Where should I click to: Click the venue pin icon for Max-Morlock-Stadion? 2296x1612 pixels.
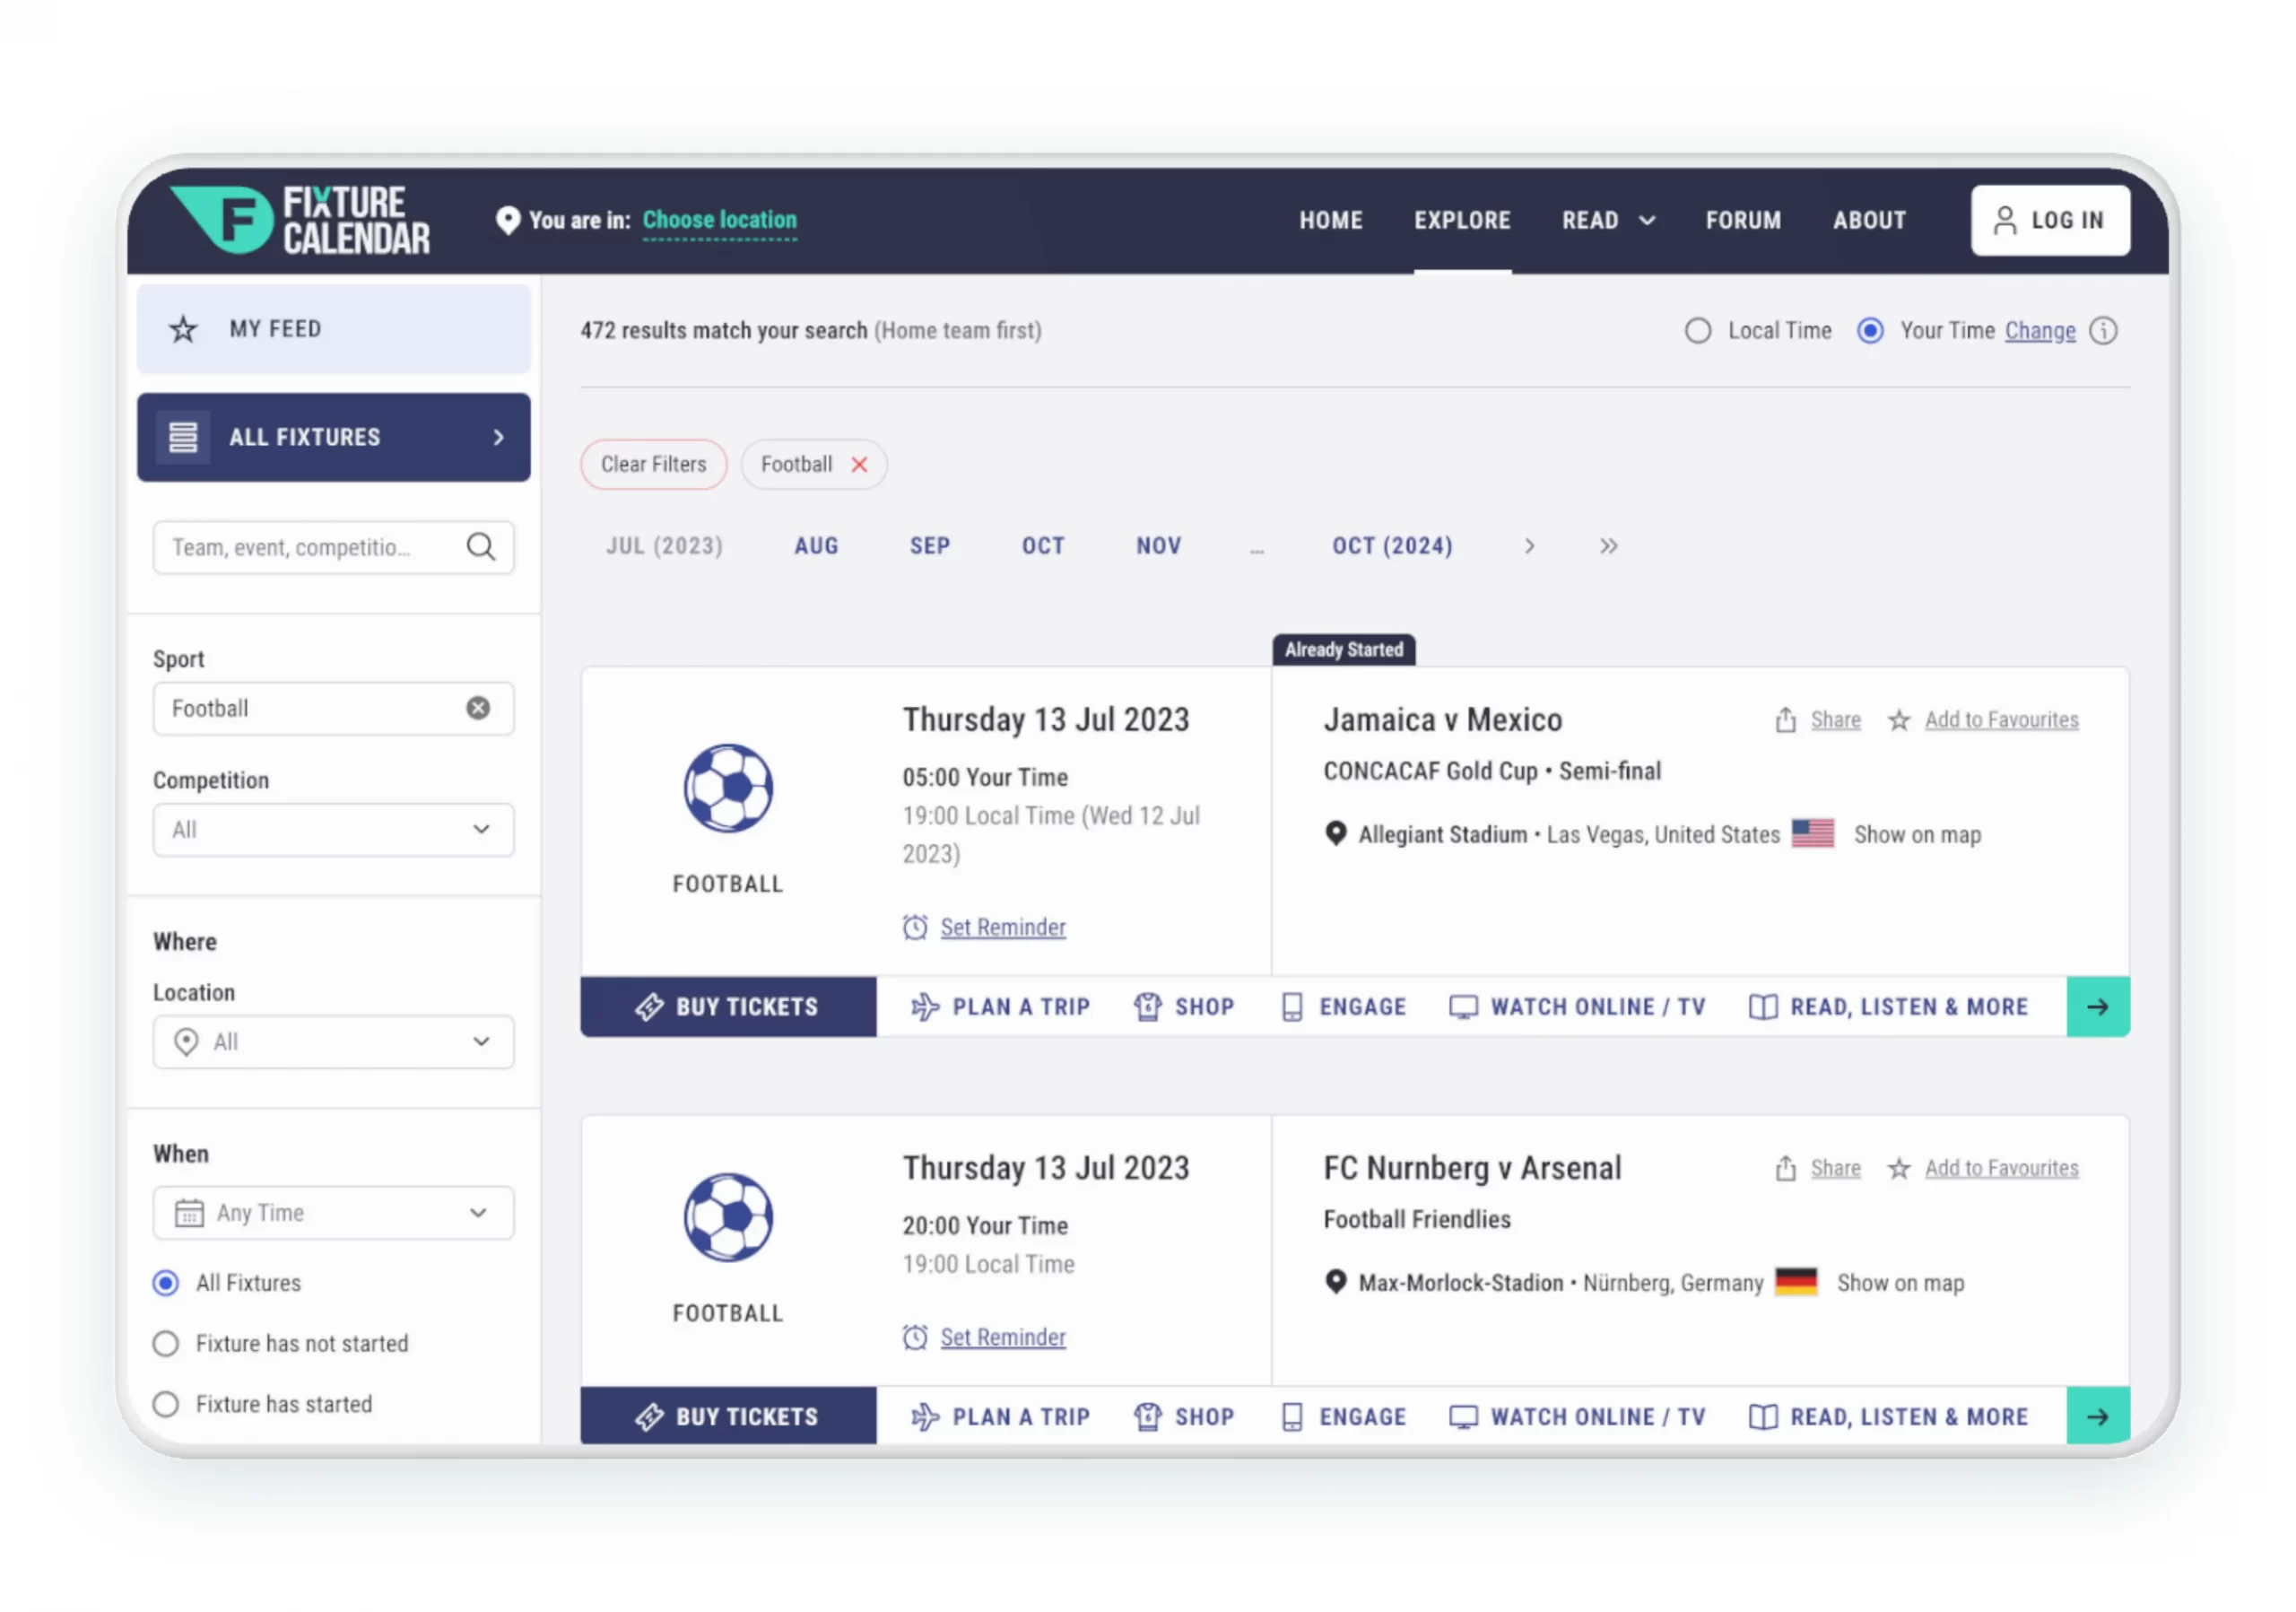click(x=1335, y=1282)
